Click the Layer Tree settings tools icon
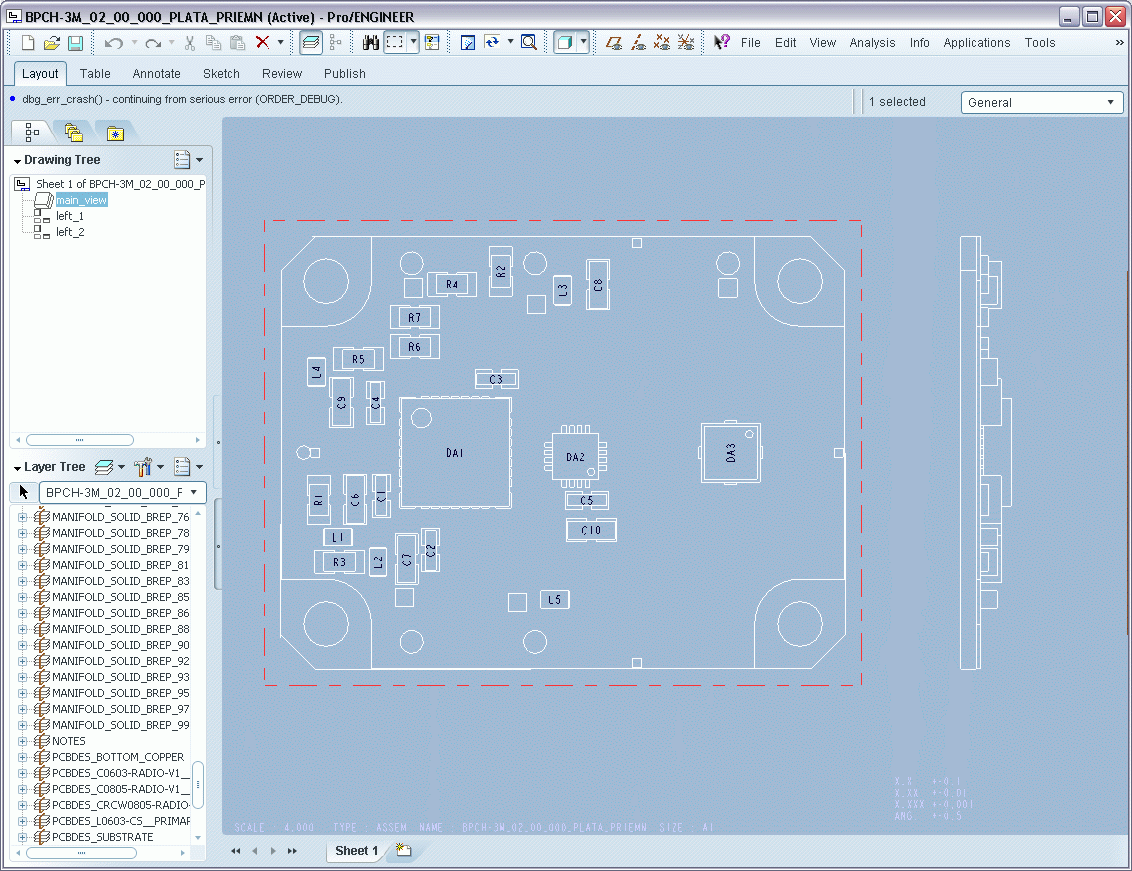Image resolution: width=1132 pixels, height=871 pixels. click(142, 467)
